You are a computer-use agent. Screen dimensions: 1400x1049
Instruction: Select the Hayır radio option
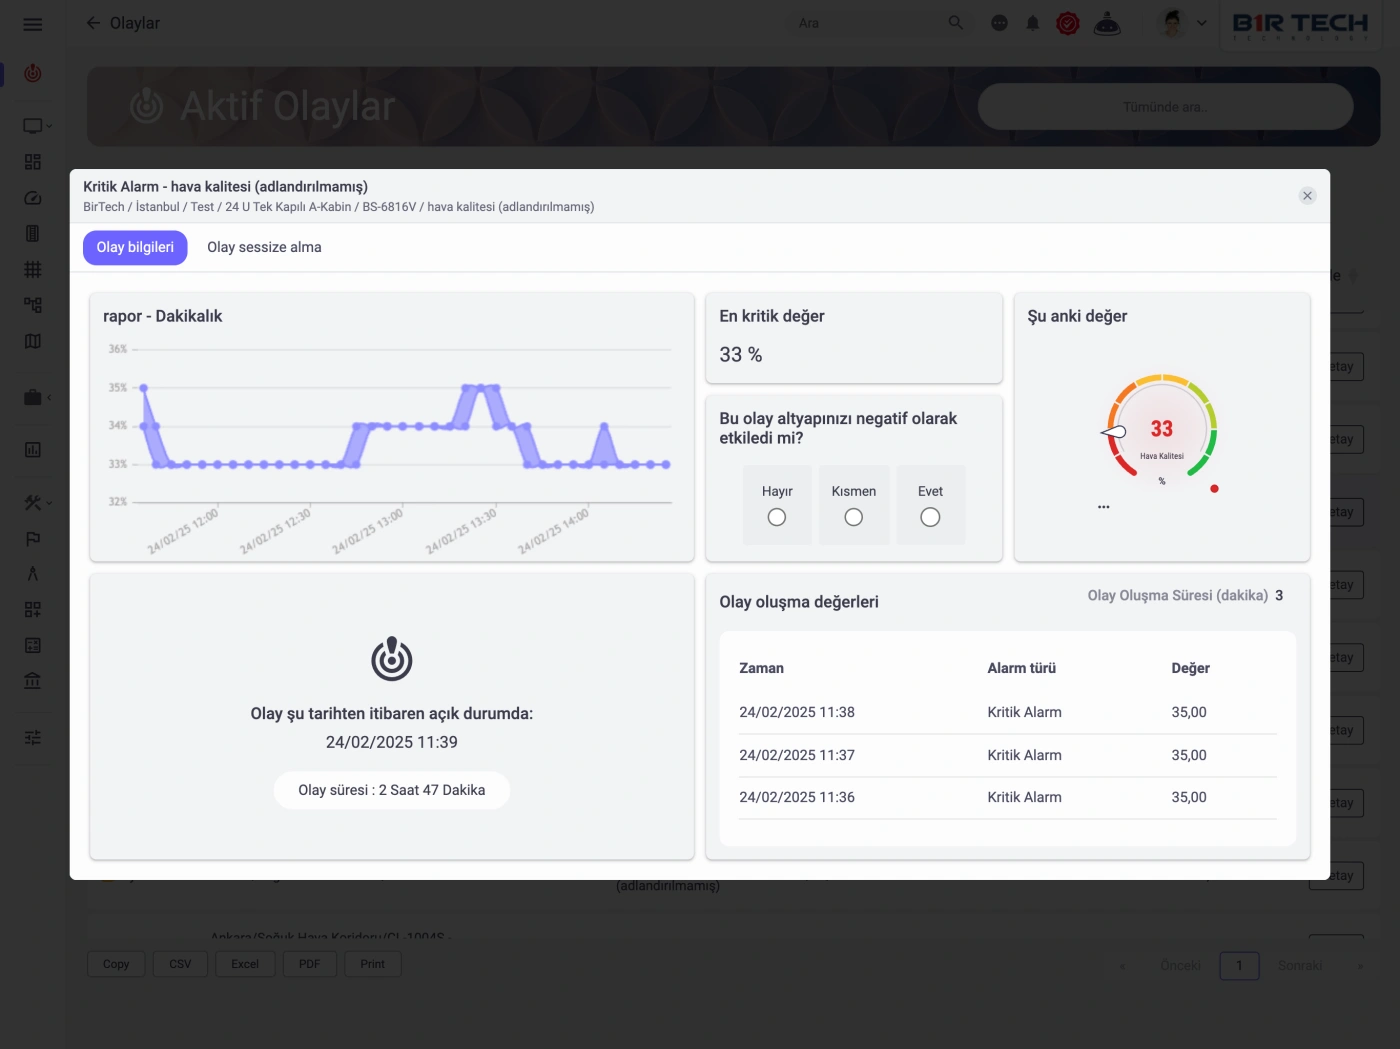pyautogui.click(x=777, y=517)
